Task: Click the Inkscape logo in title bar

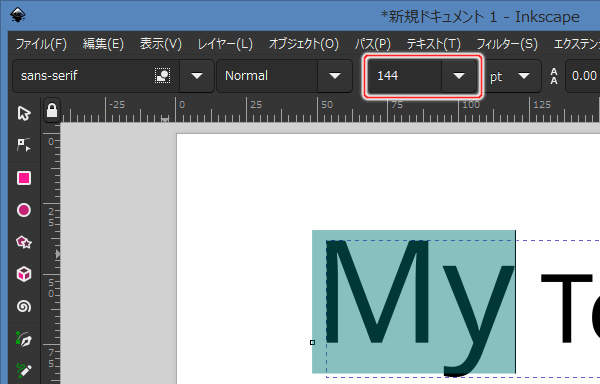Action: [18, 15]
